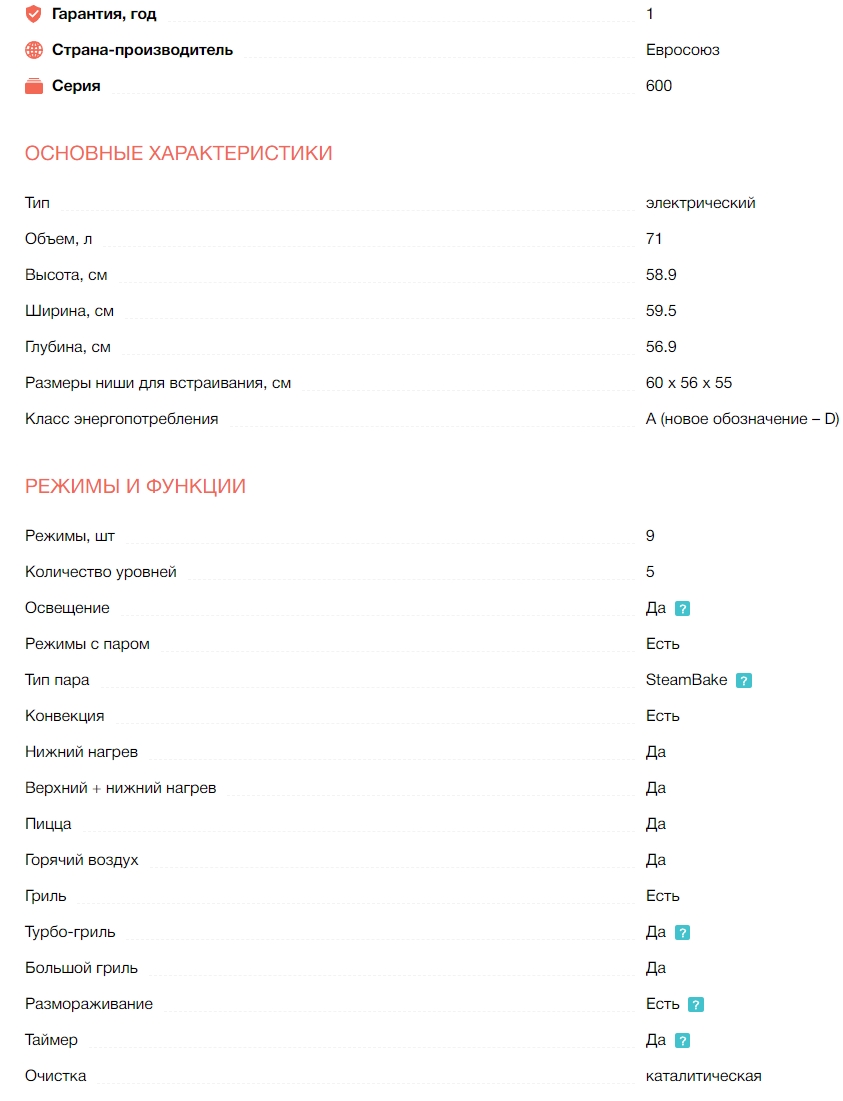Click the warranty shield icon
The height and width of the screenshot is (1101, 843).
34,14
